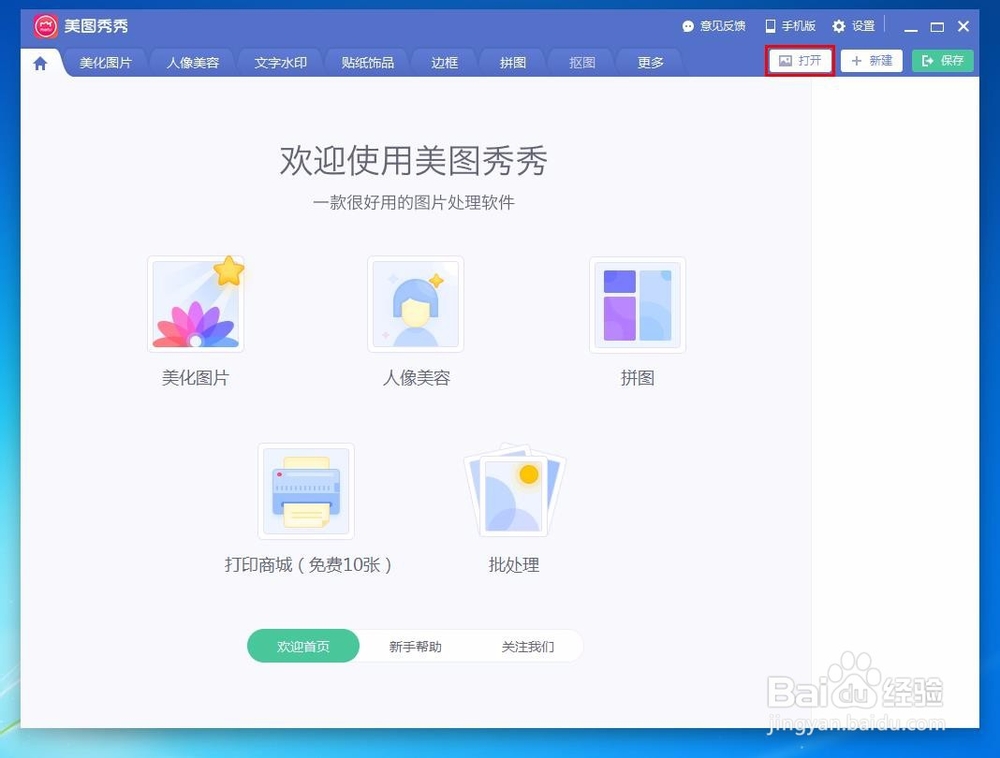
Task: Click the 拼图 label under collage icon
Action: (638, 378)
